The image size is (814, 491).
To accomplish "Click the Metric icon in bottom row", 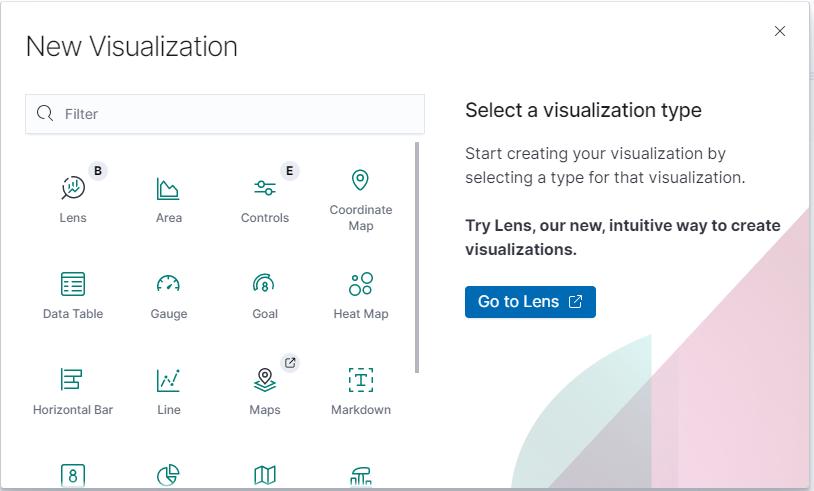I will (73, 475).
